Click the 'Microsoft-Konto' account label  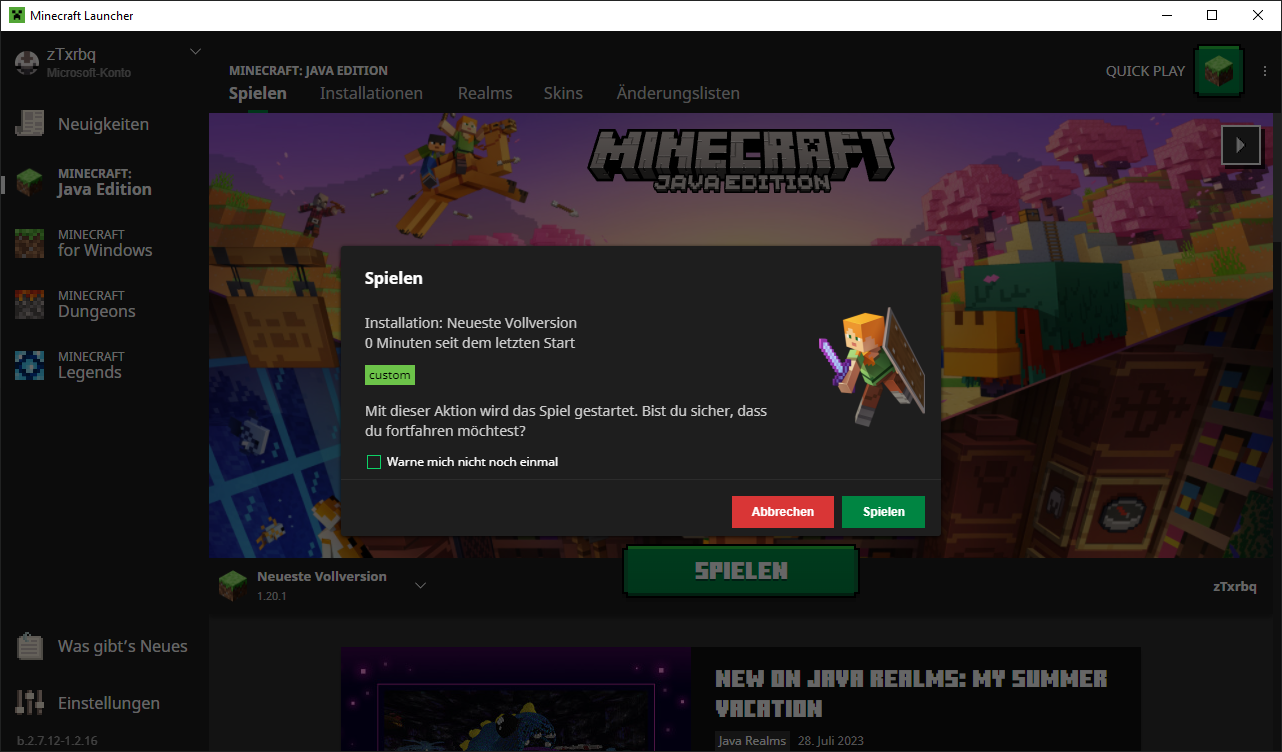pyautogui.click(x=89, y=72)
